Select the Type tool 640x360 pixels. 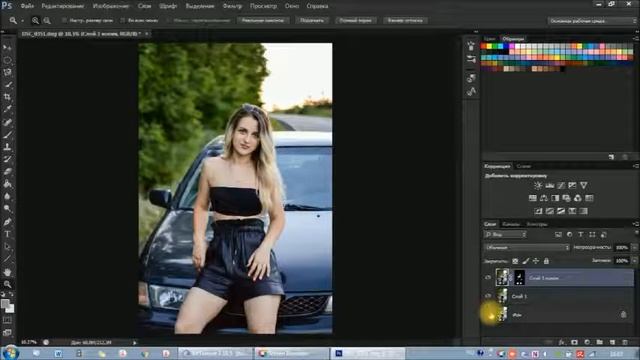[7, 234]
